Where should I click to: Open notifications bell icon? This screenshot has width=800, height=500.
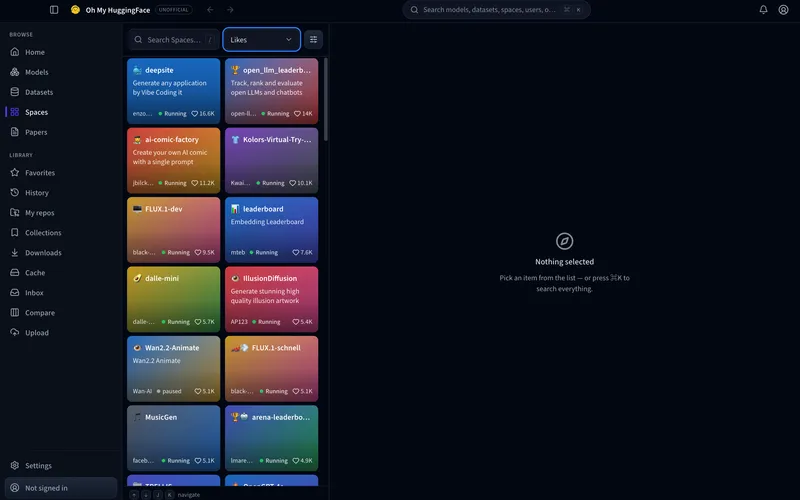pyautogui.click(x=763, y=10)
